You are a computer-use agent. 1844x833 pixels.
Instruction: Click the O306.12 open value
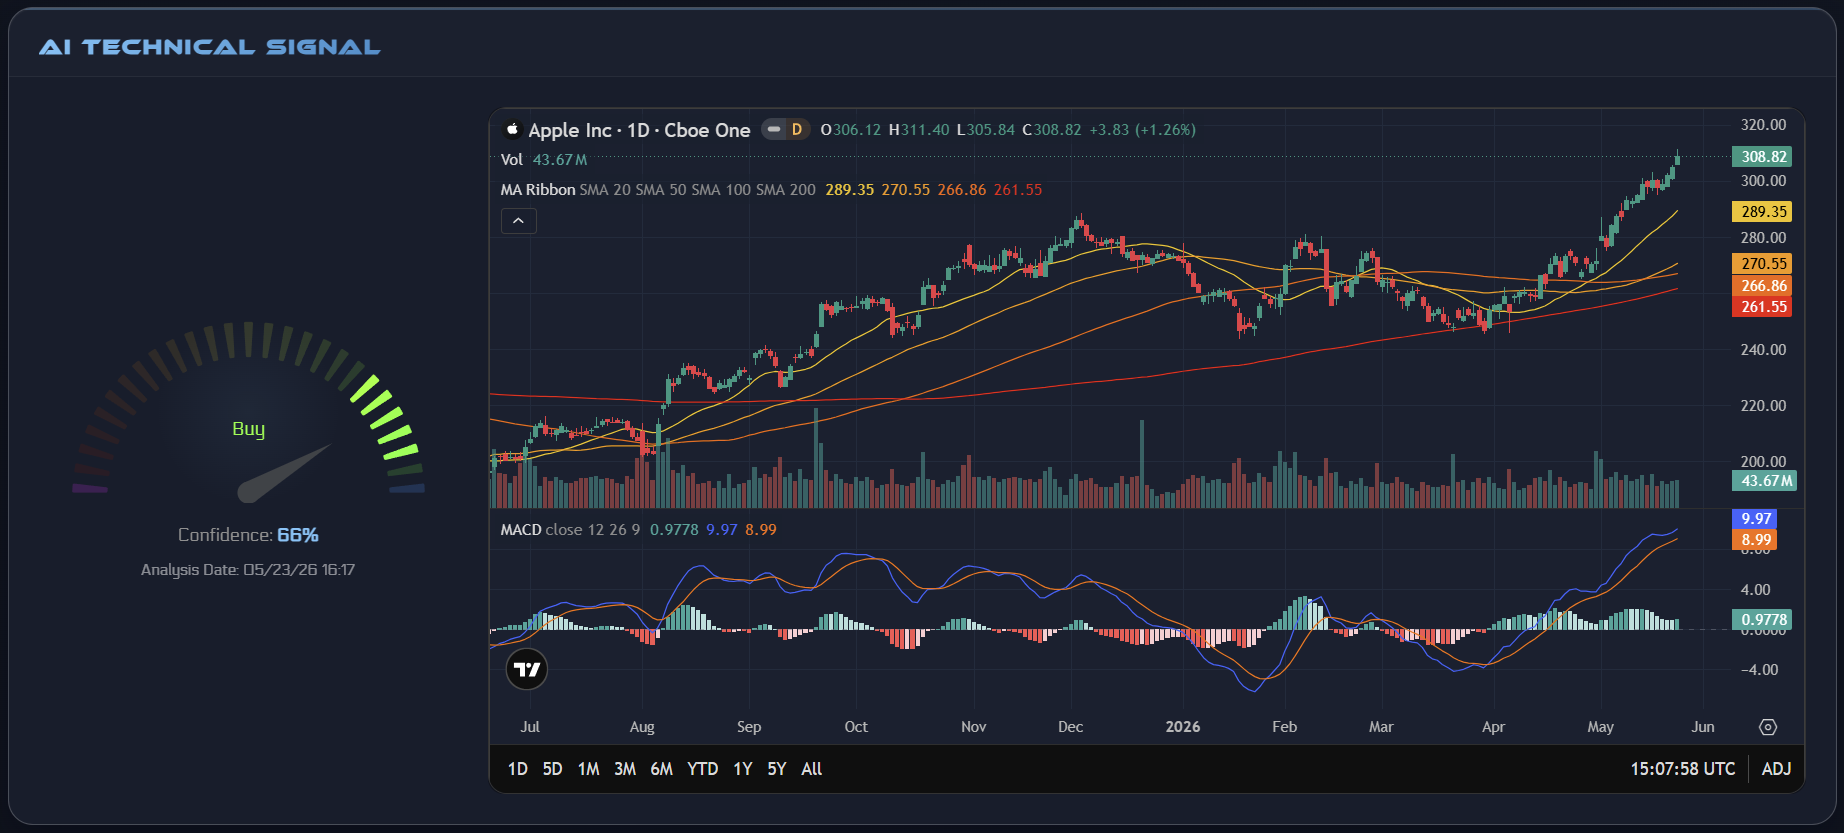[x=851, y=130]
